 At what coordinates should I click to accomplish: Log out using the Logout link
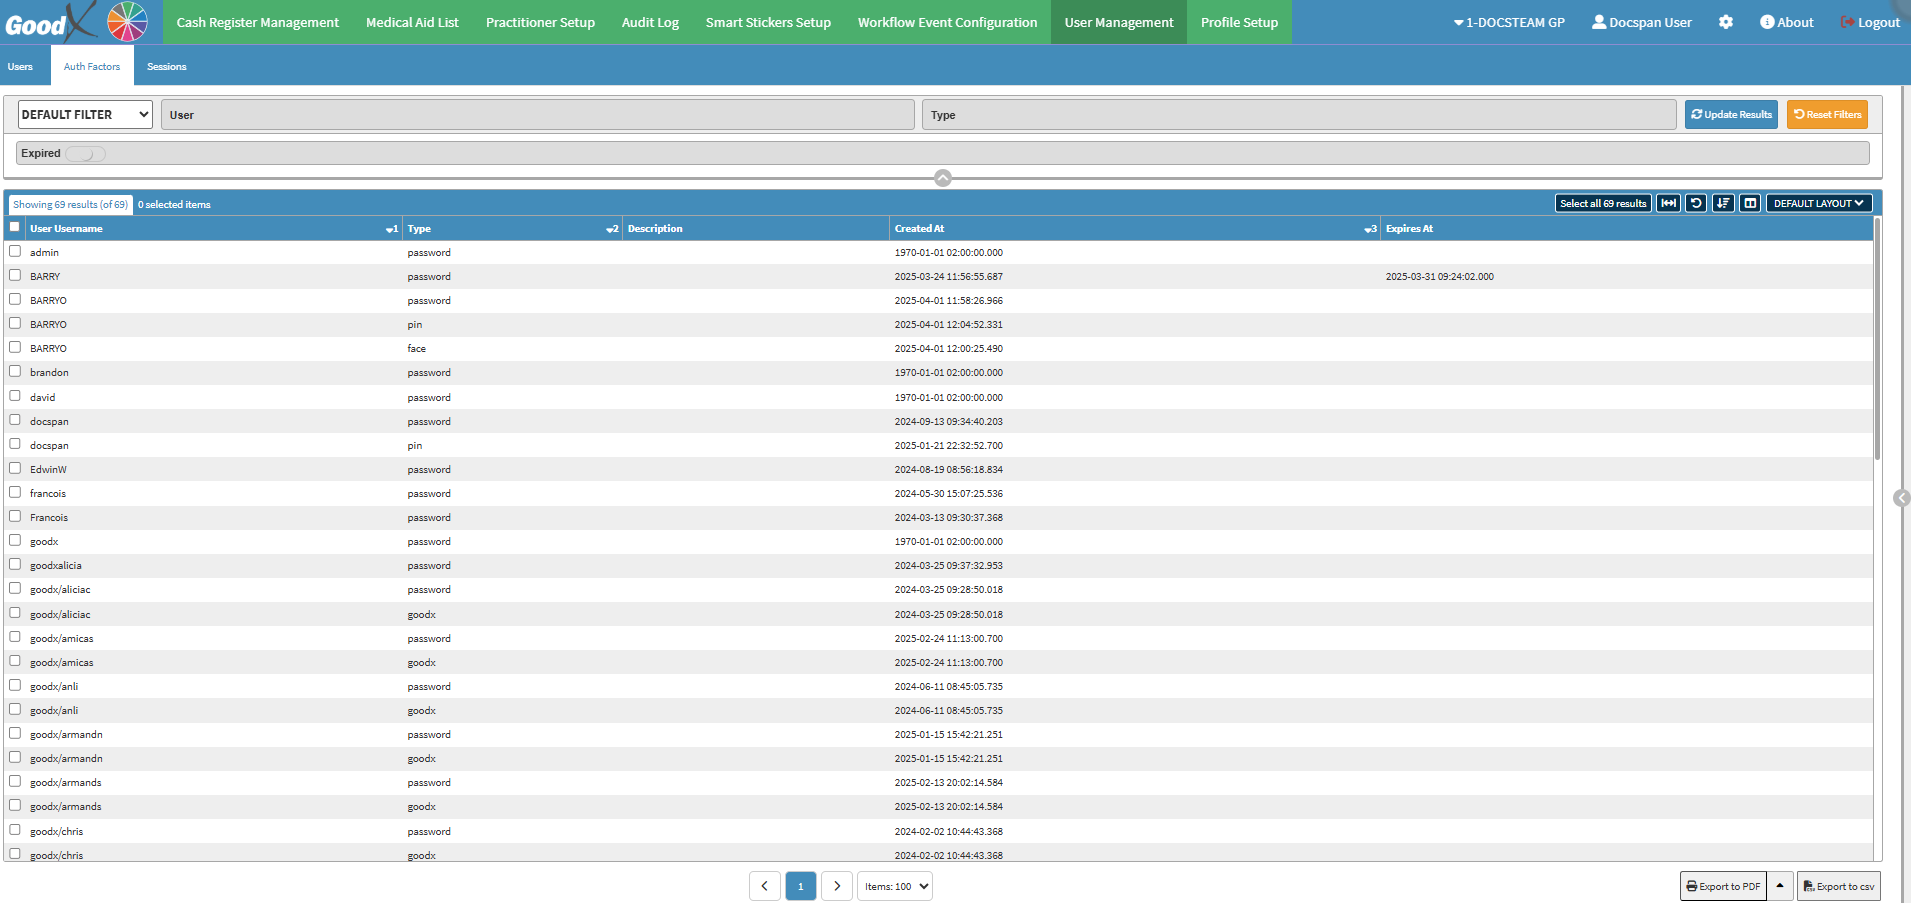[1870, 22]
